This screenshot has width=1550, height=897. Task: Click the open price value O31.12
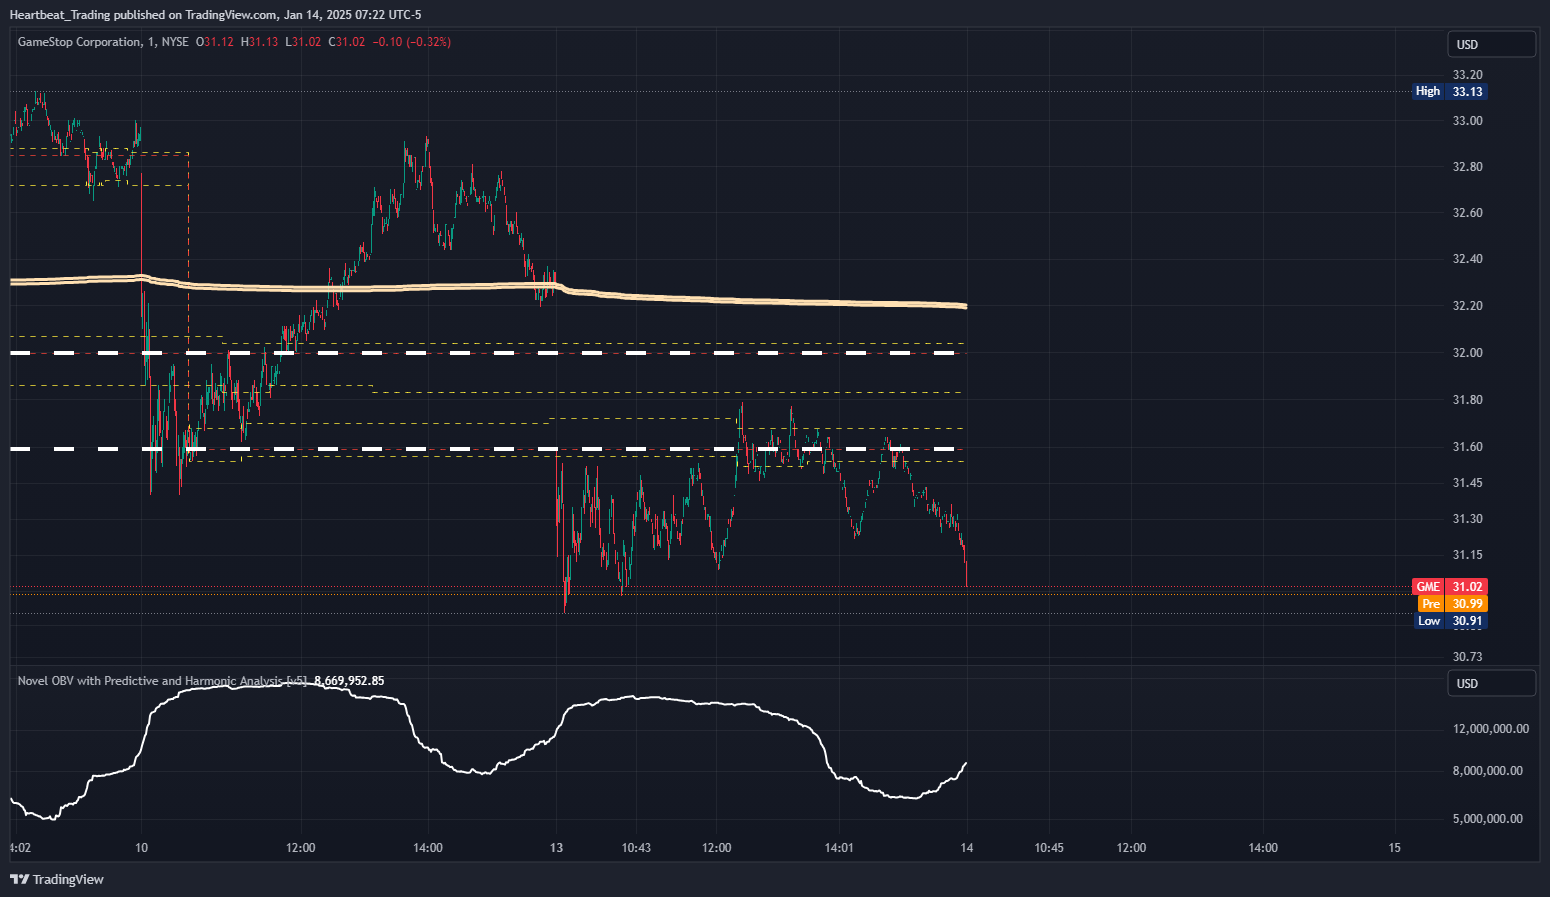pyautogui.click(x=215, y=42)
